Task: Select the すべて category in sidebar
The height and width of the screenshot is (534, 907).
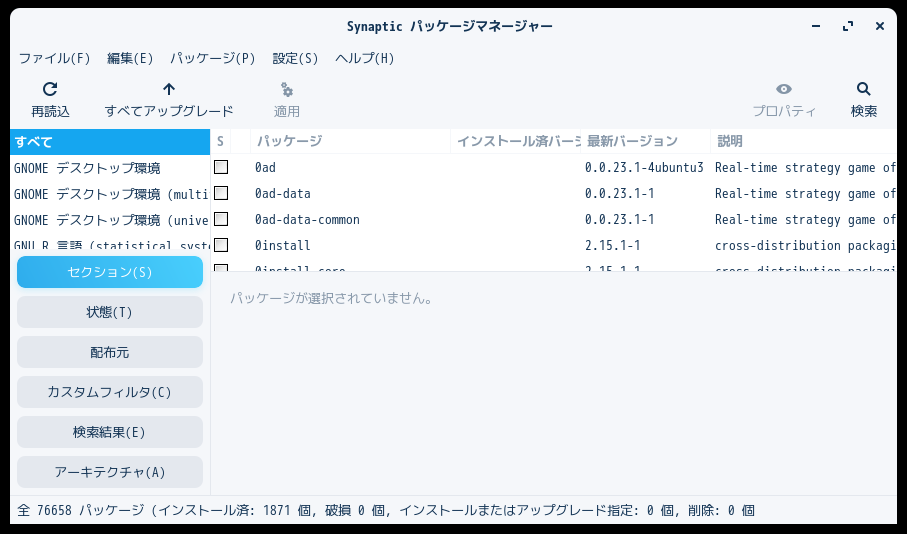Action: (110, 142)
